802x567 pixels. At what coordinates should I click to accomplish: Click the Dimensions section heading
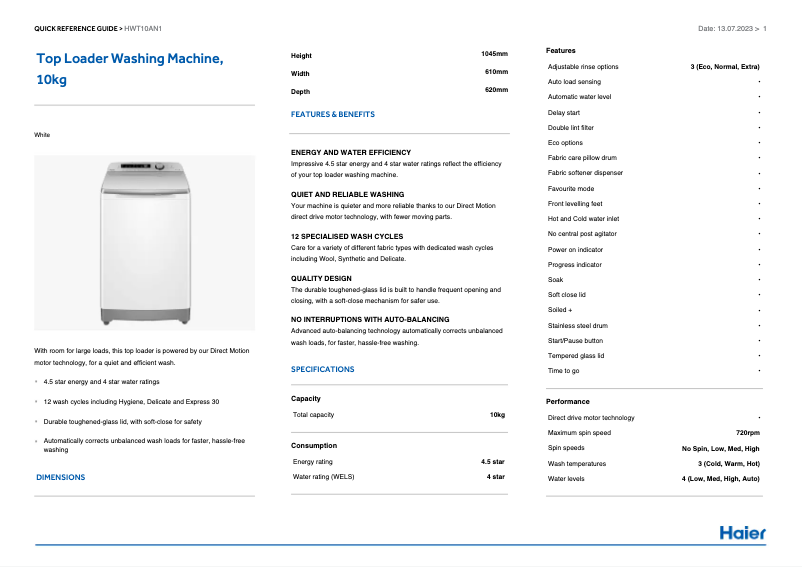[x=60, y=478]
